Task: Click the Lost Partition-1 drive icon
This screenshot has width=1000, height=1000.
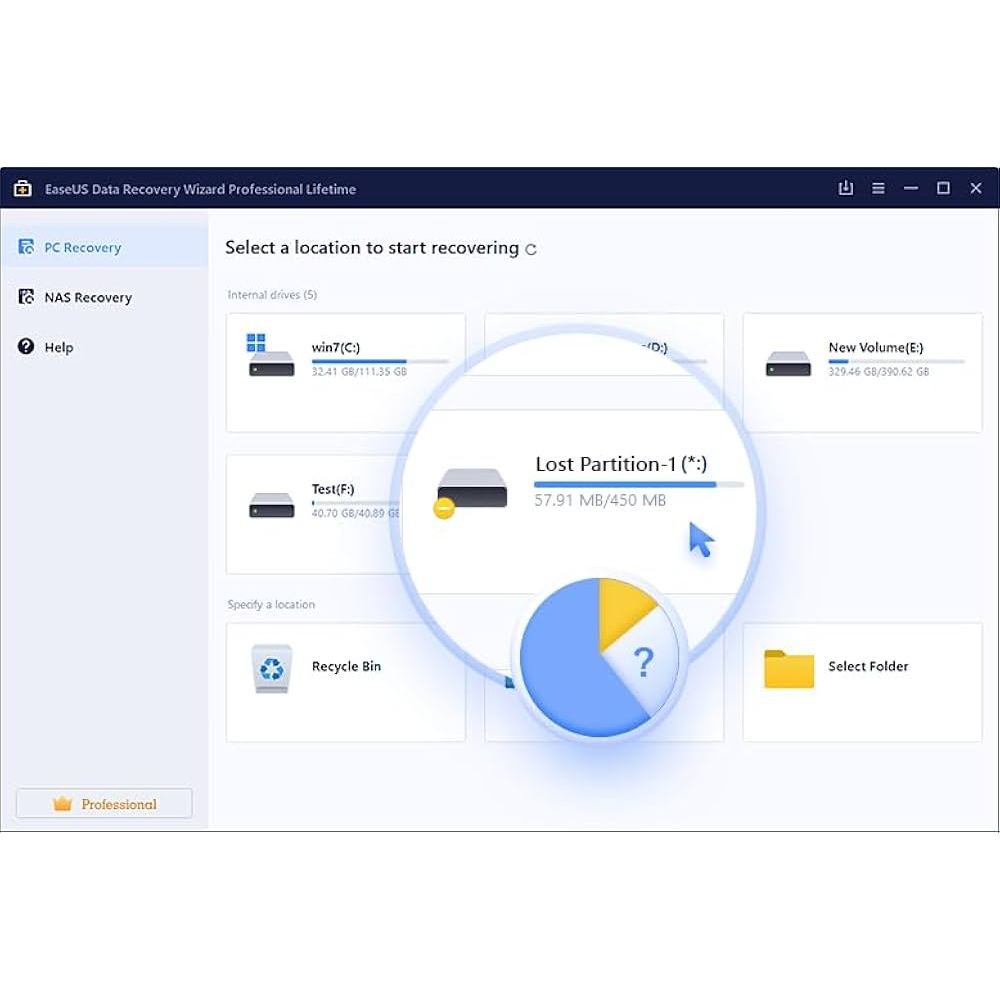Action: pyautogui.click(x=471, y=492)
